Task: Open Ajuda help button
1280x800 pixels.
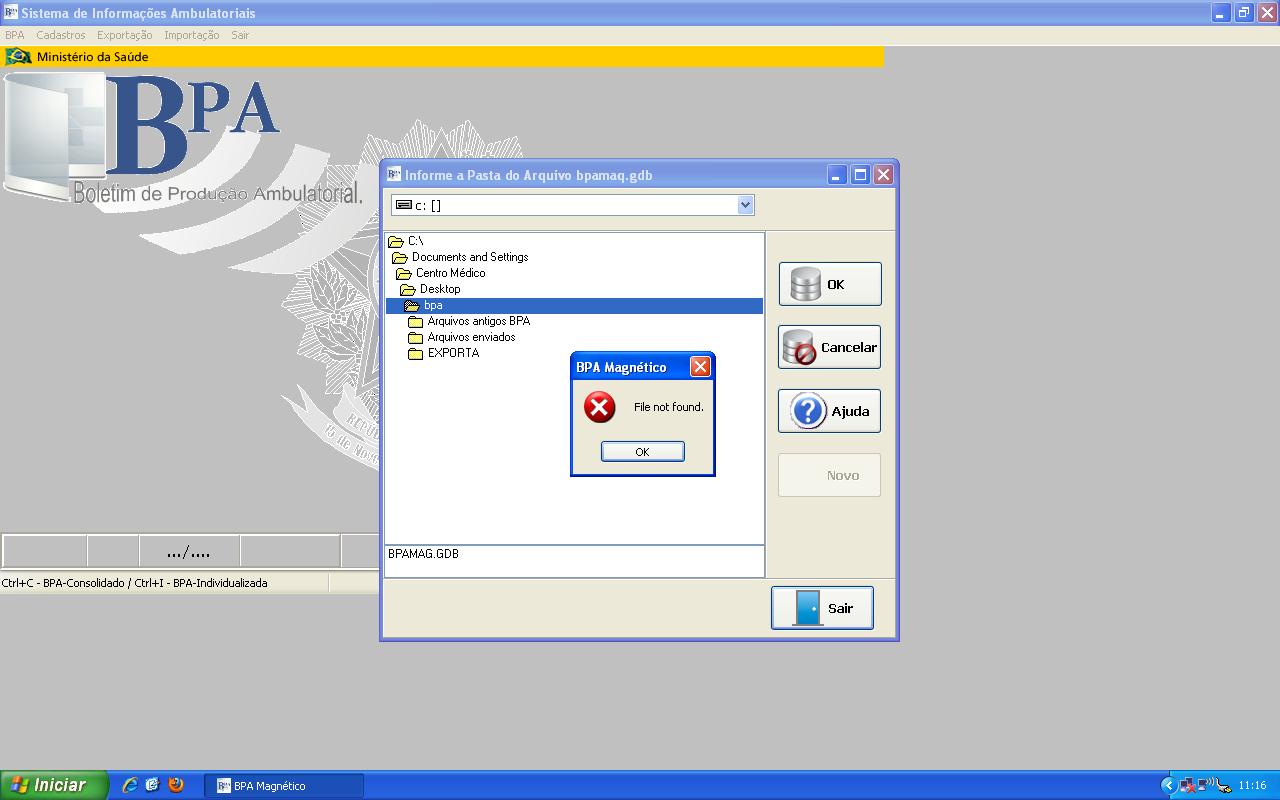Action: pyautogui.click(x=829, y=411)
